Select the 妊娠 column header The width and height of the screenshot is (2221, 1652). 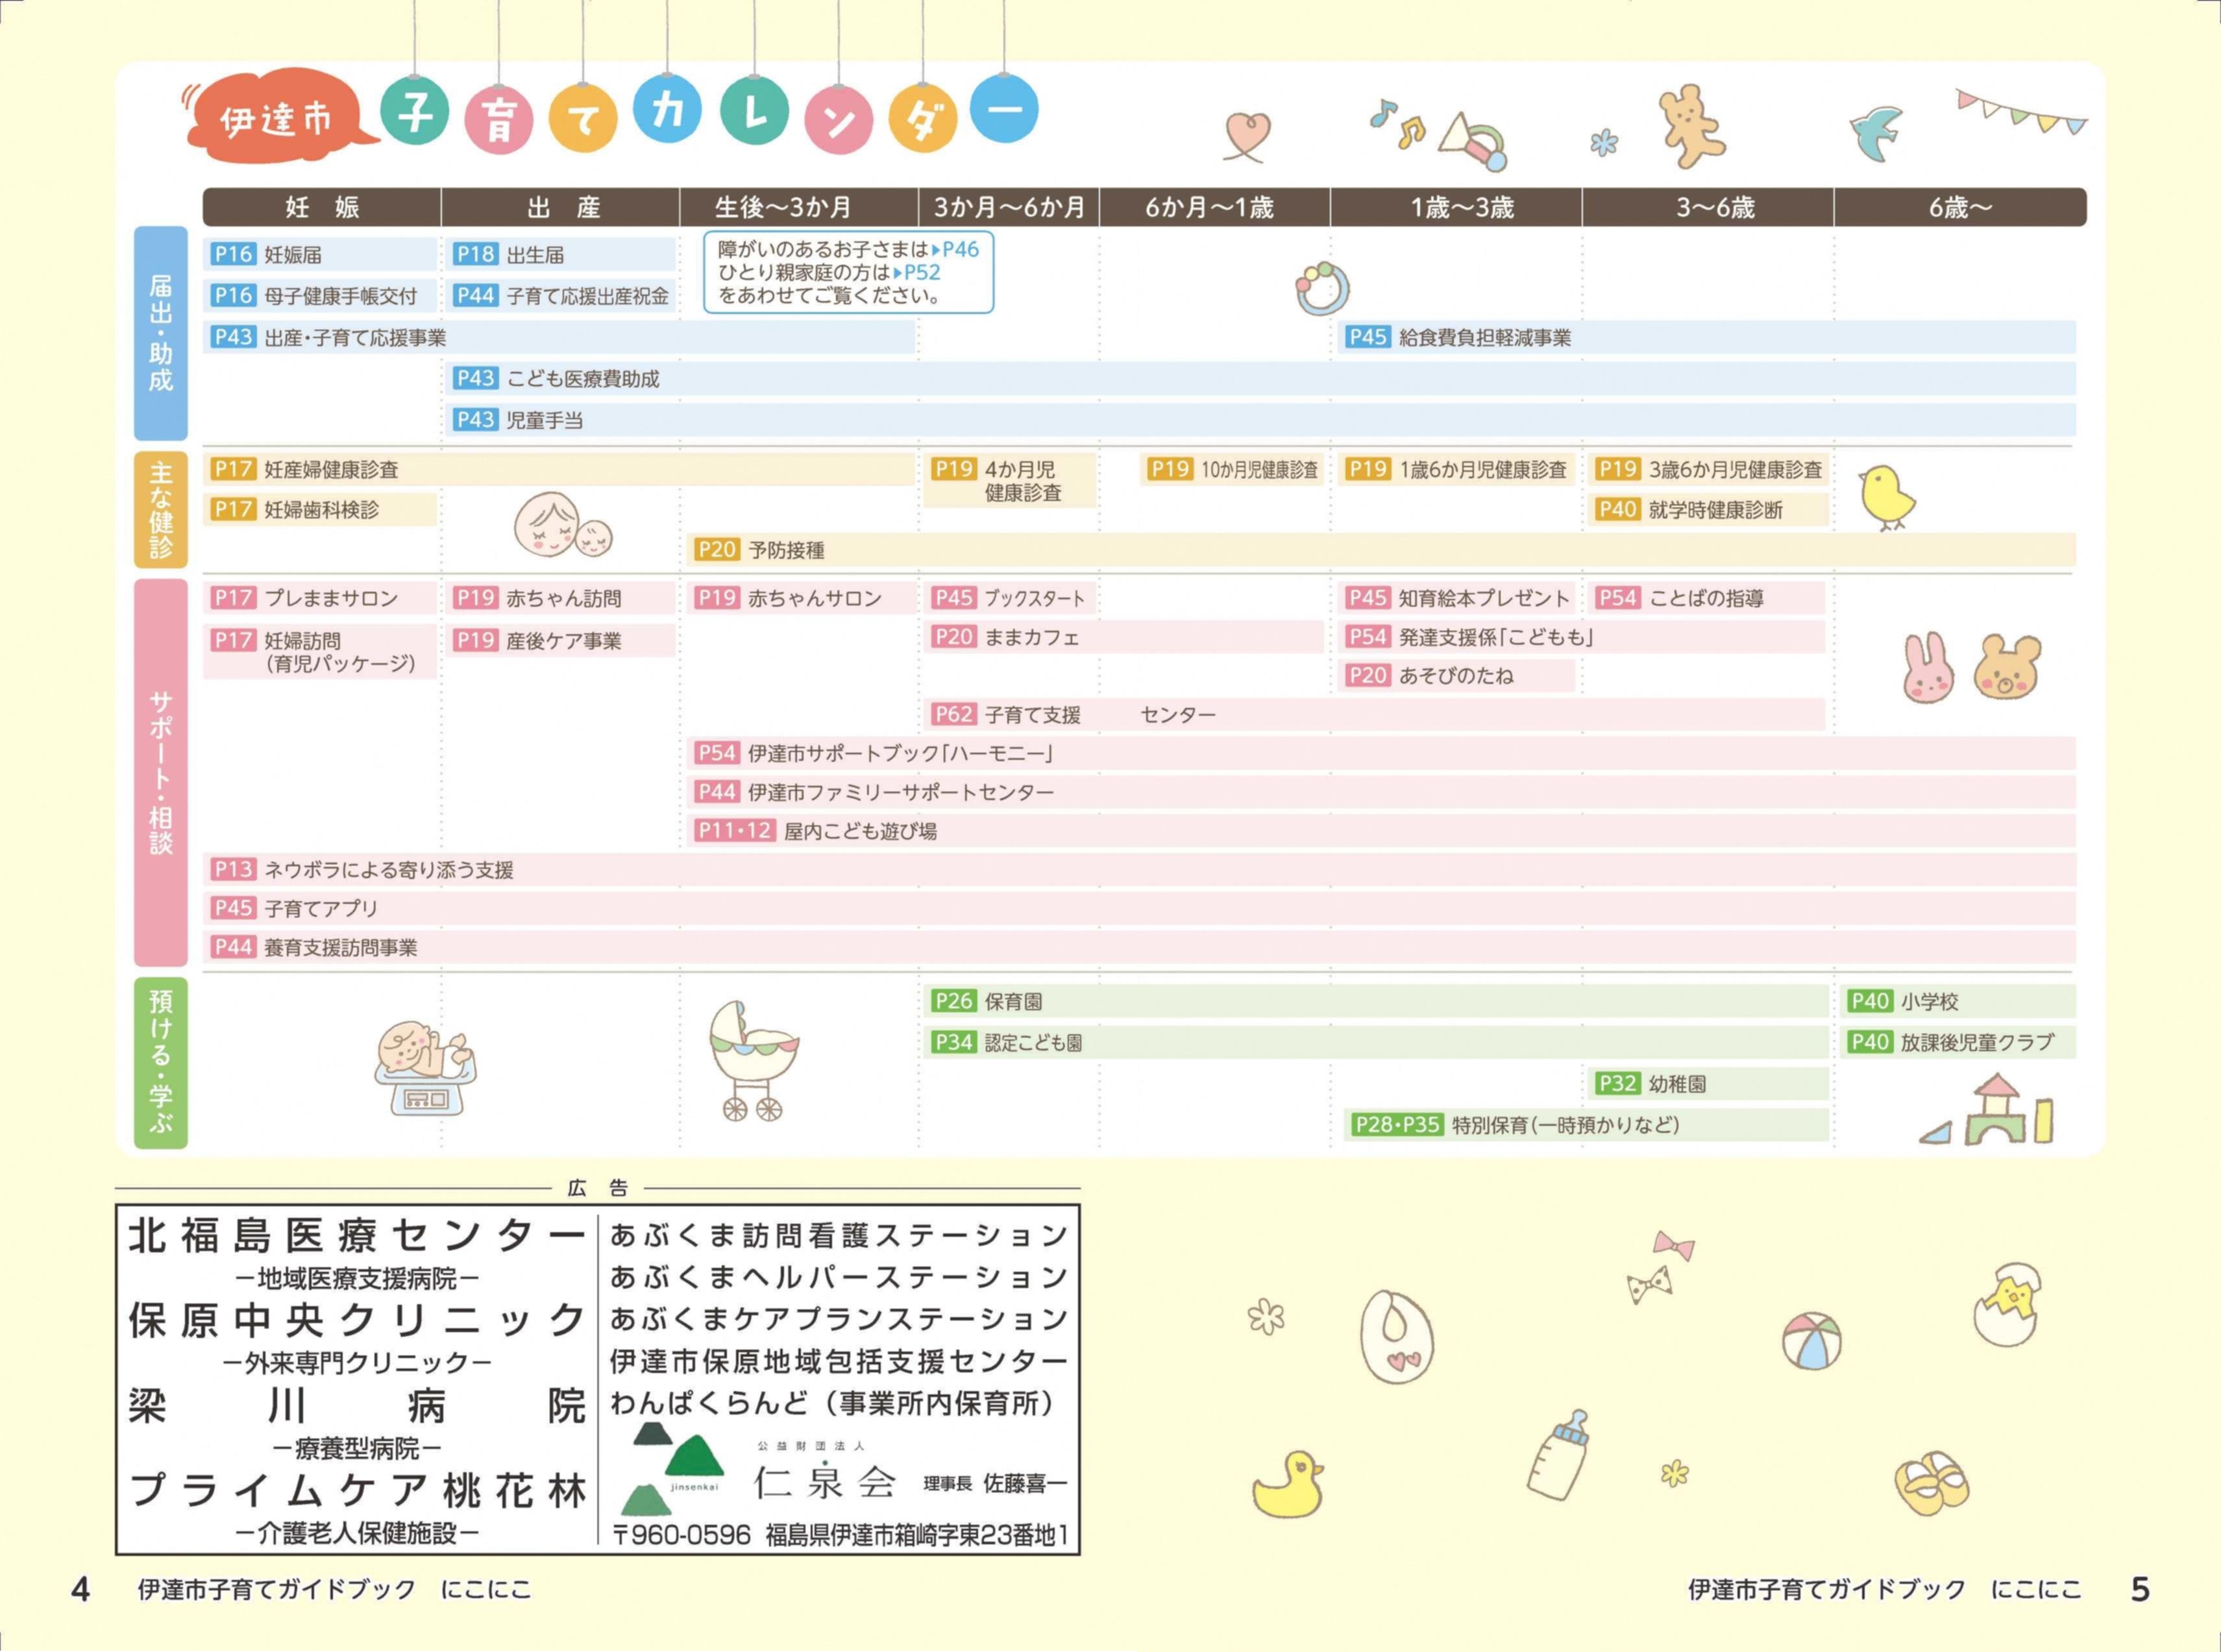pos(322,207)
